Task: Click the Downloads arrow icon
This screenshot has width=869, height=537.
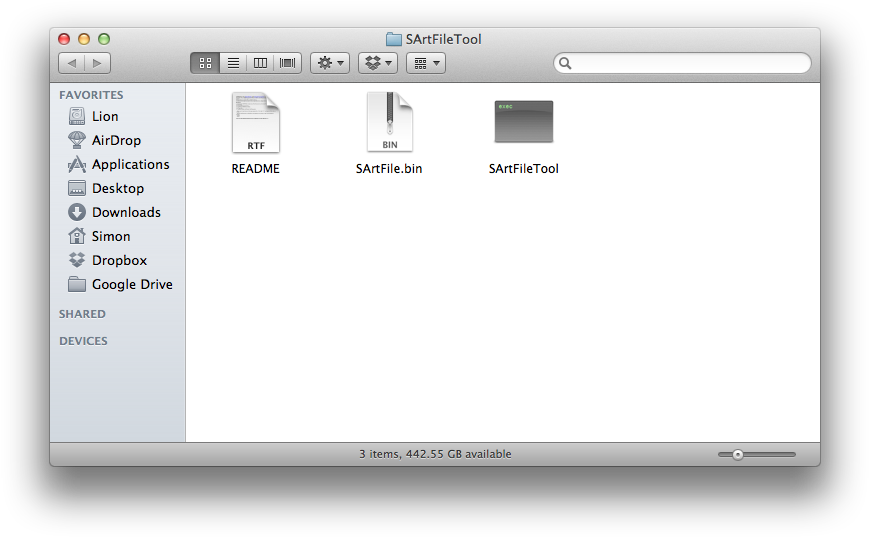Action: pyautogui.click(x=77, y=212)
